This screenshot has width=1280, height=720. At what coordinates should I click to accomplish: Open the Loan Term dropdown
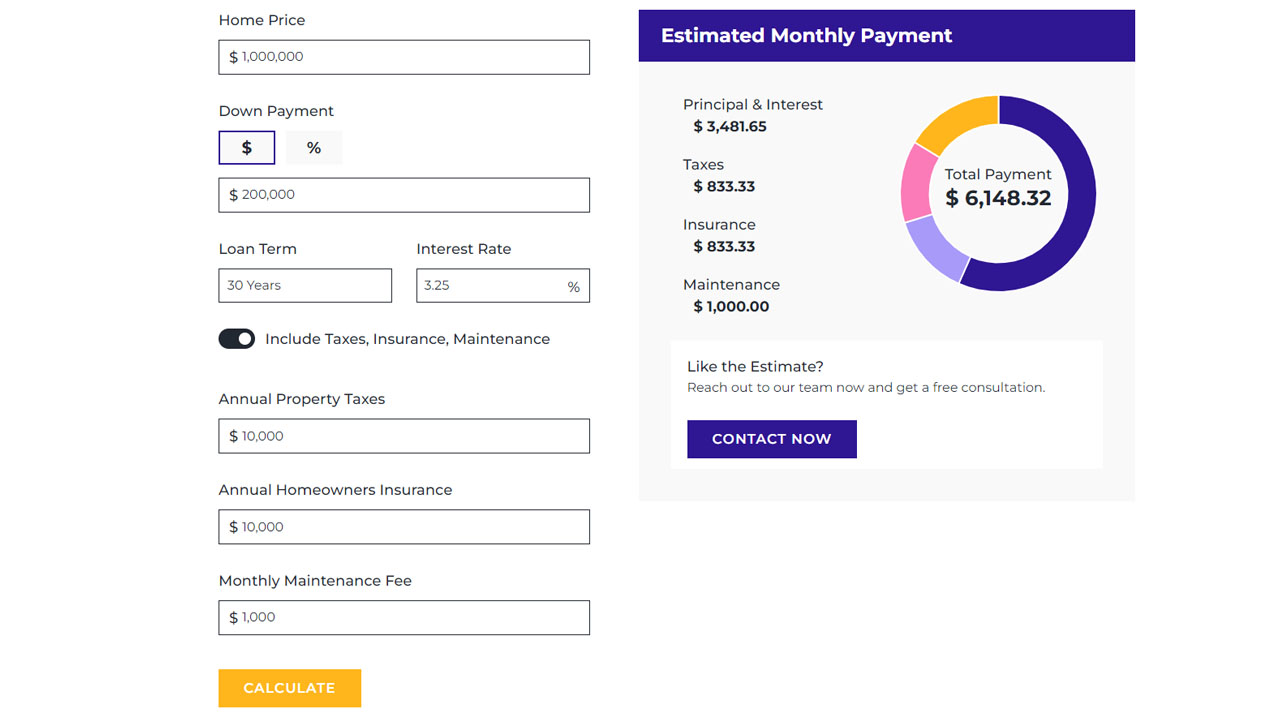click(304, 285)
